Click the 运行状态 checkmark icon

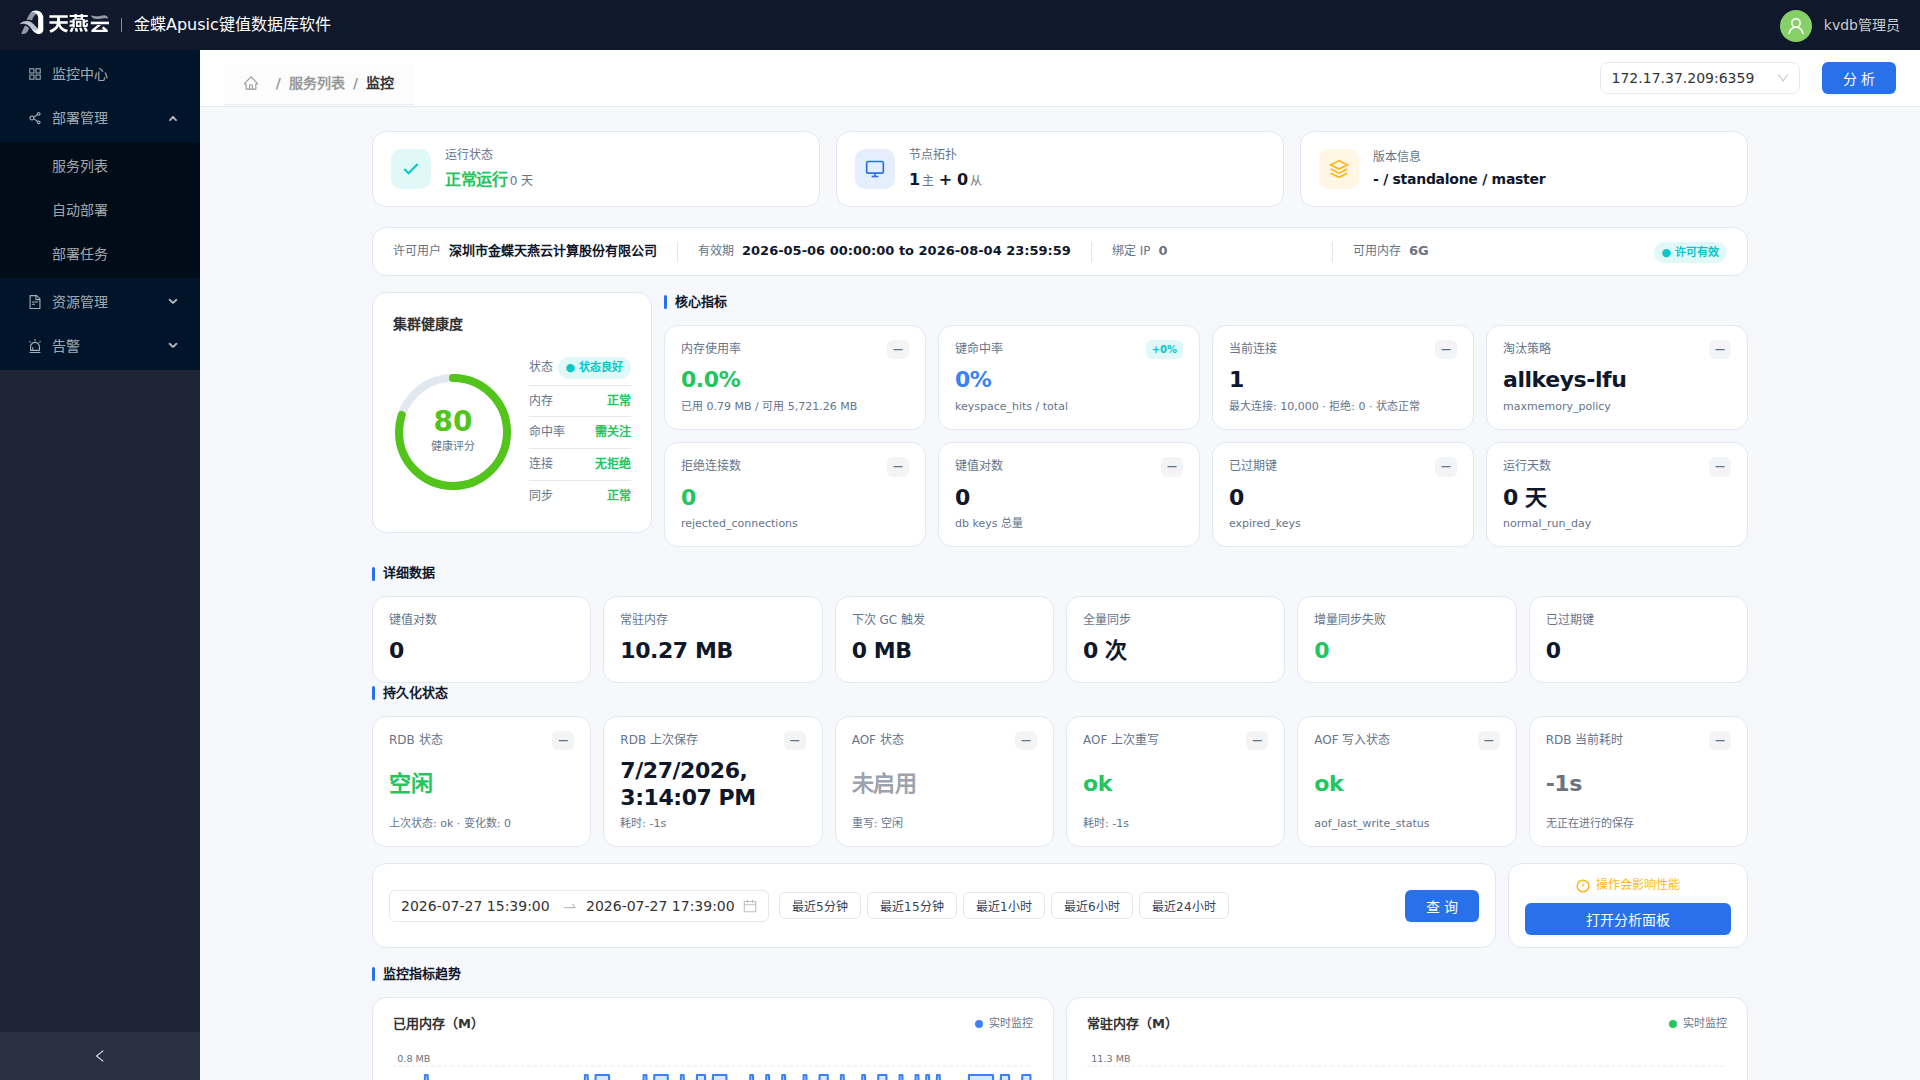click(x=411, y=169)
